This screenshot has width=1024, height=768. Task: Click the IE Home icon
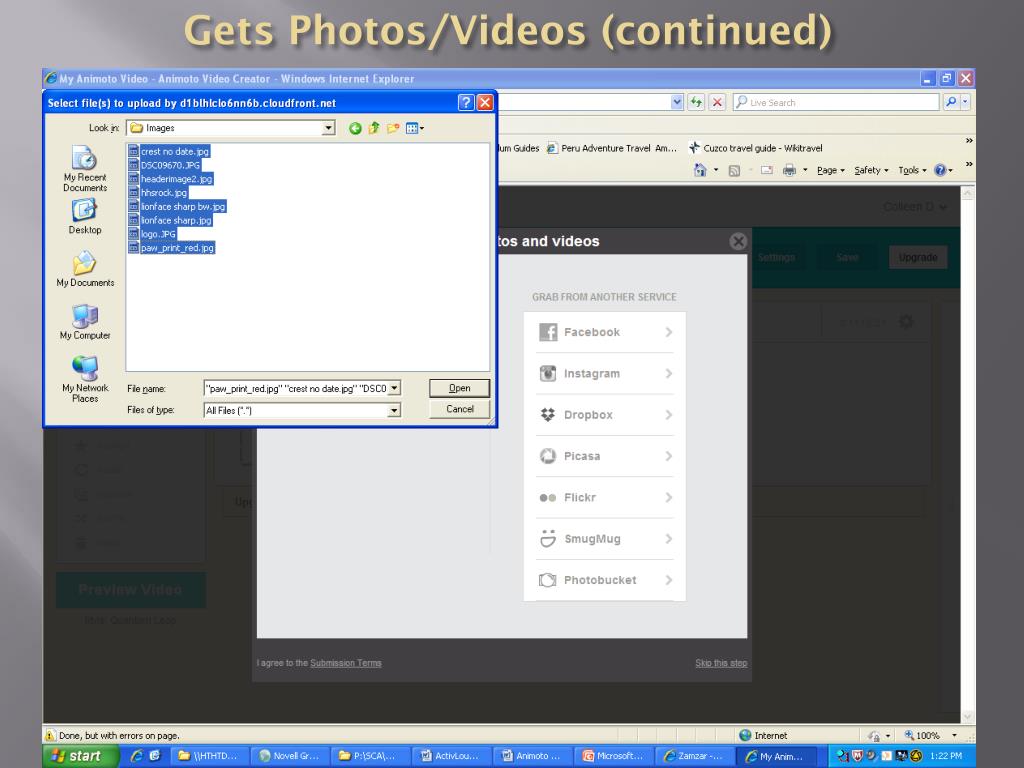click(x=700, y=170)
